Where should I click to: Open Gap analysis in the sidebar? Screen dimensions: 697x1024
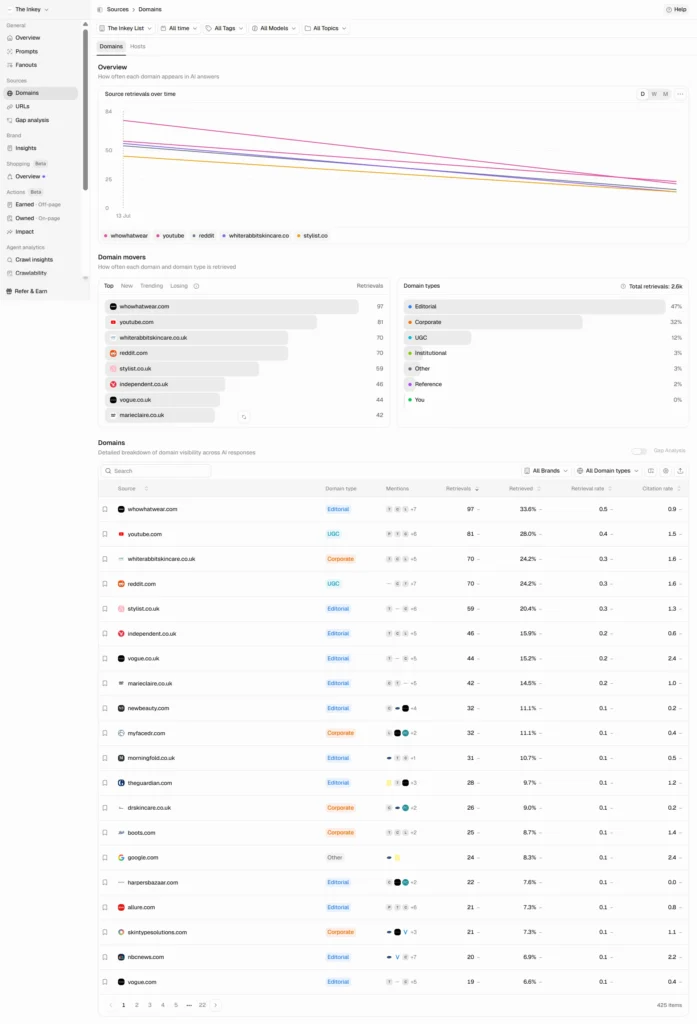click(32, 120)
